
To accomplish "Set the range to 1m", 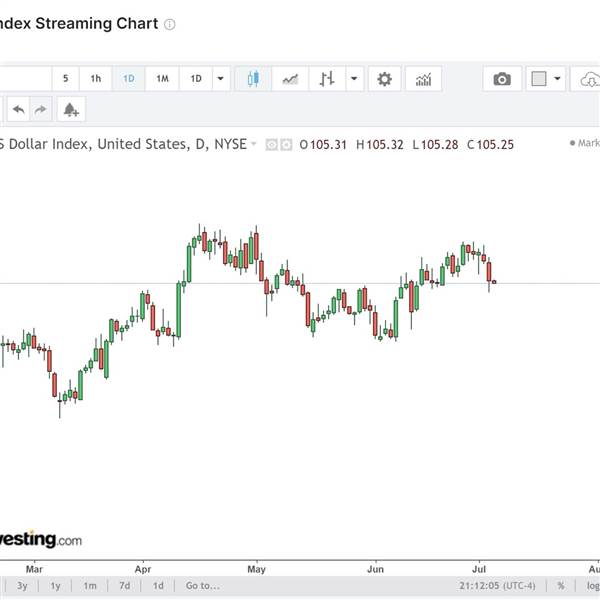I will 90,586.
